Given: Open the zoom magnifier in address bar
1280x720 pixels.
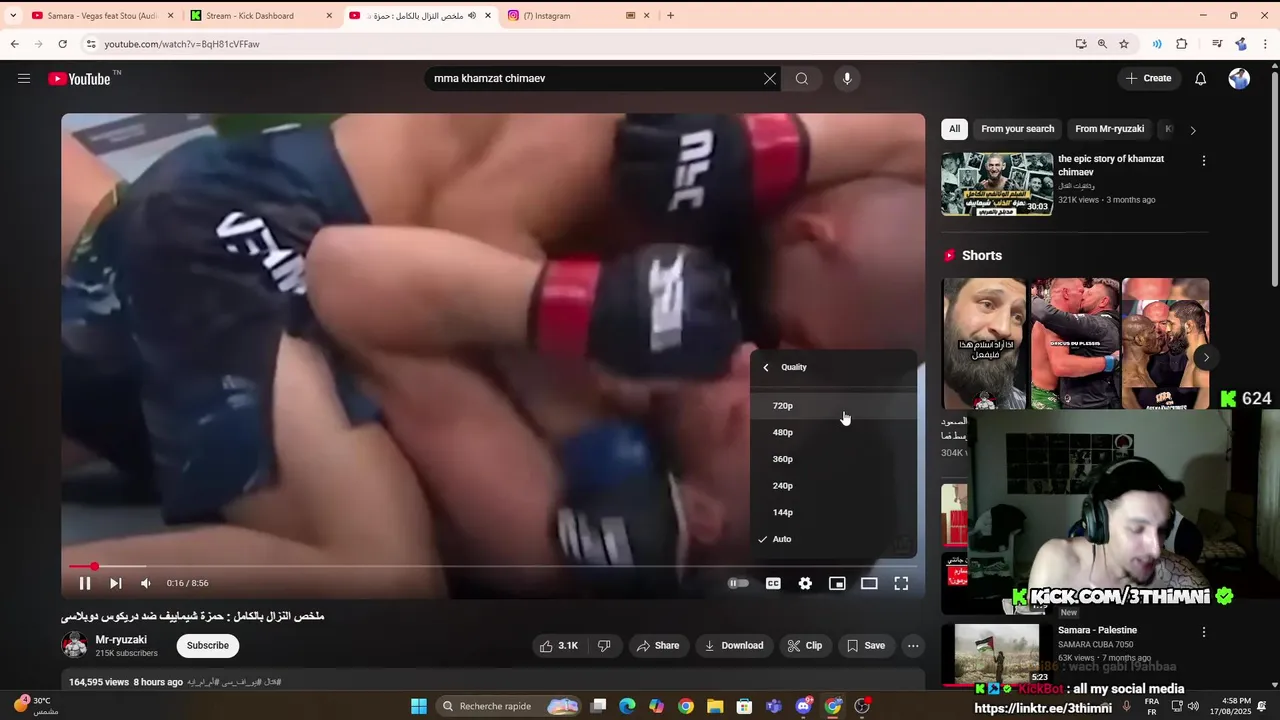Looking at the screenshot, I should pos(1102,44).
